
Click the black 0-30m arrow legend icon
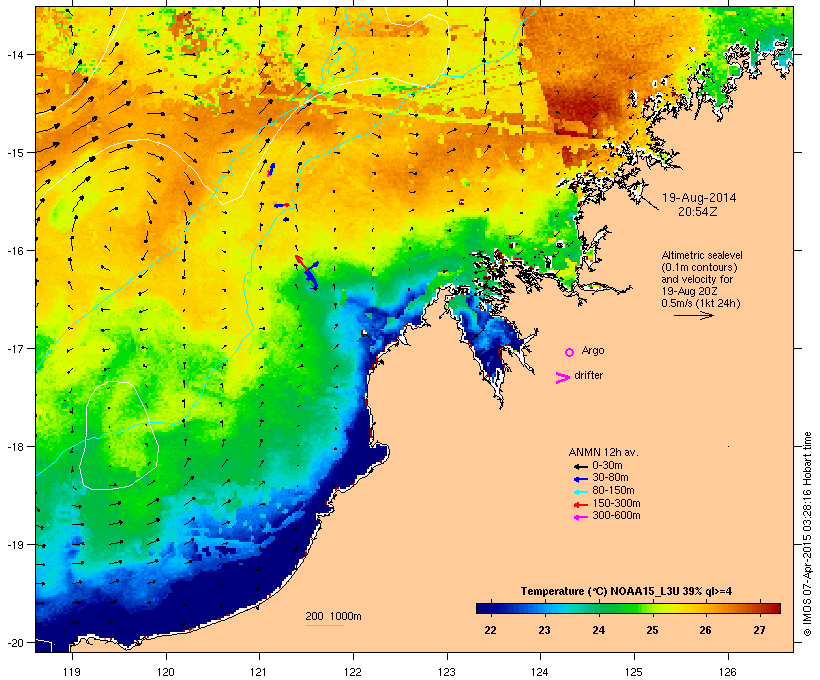click(x=580, y=467)
